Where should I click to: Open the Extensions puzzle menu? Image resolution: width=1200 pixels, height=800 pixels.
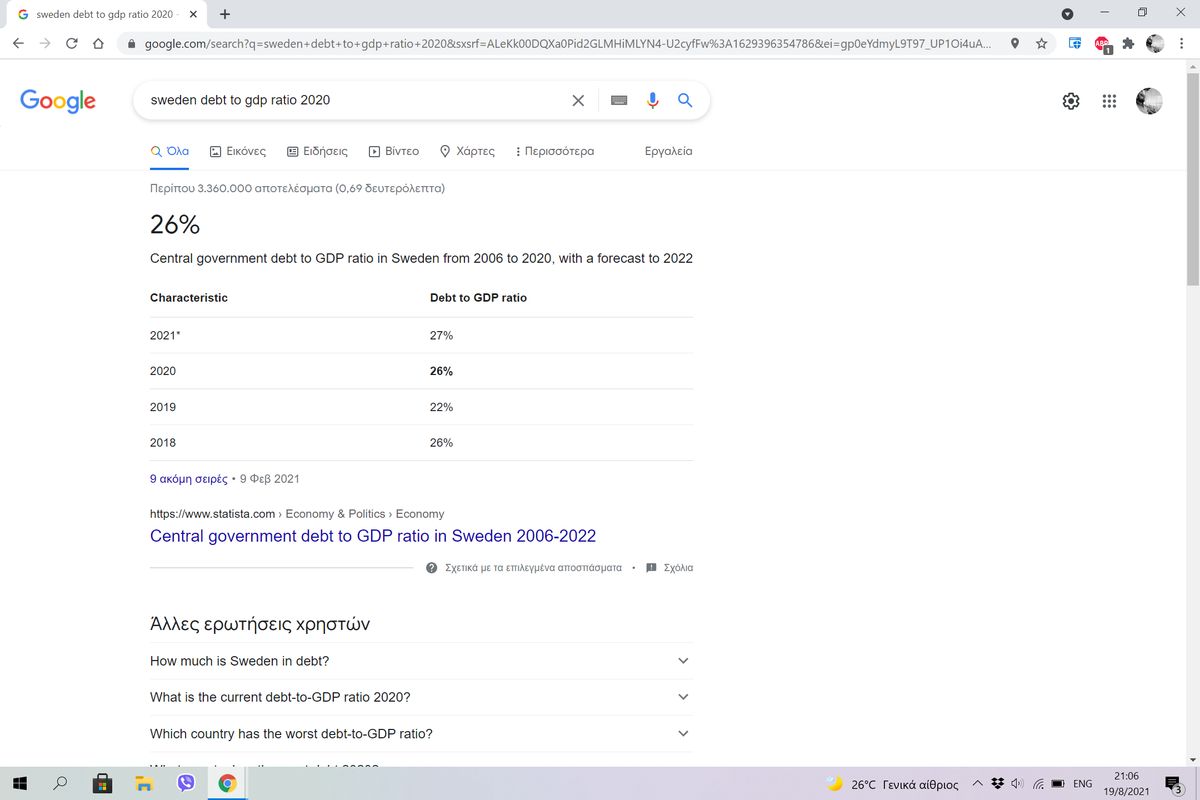click(1129, 44)
